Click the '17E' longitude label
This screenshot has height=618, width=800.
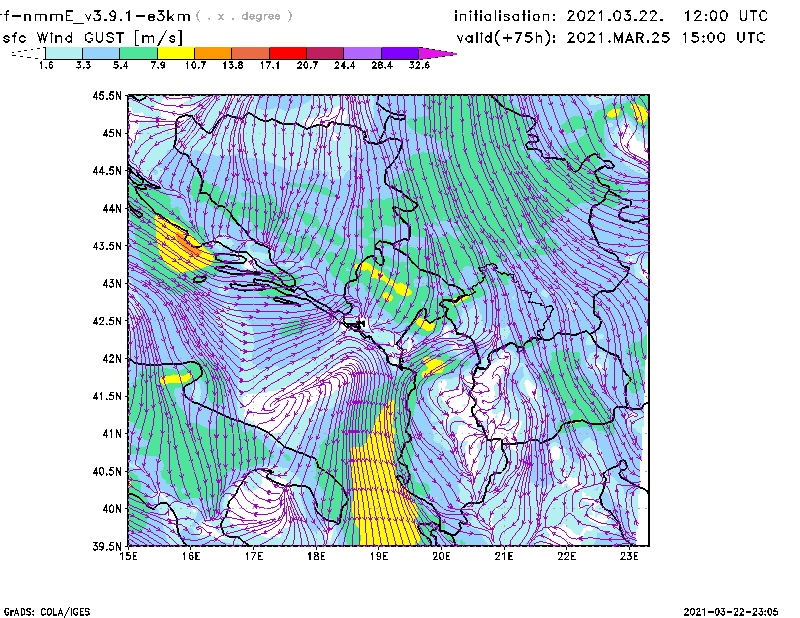(254, 556)
